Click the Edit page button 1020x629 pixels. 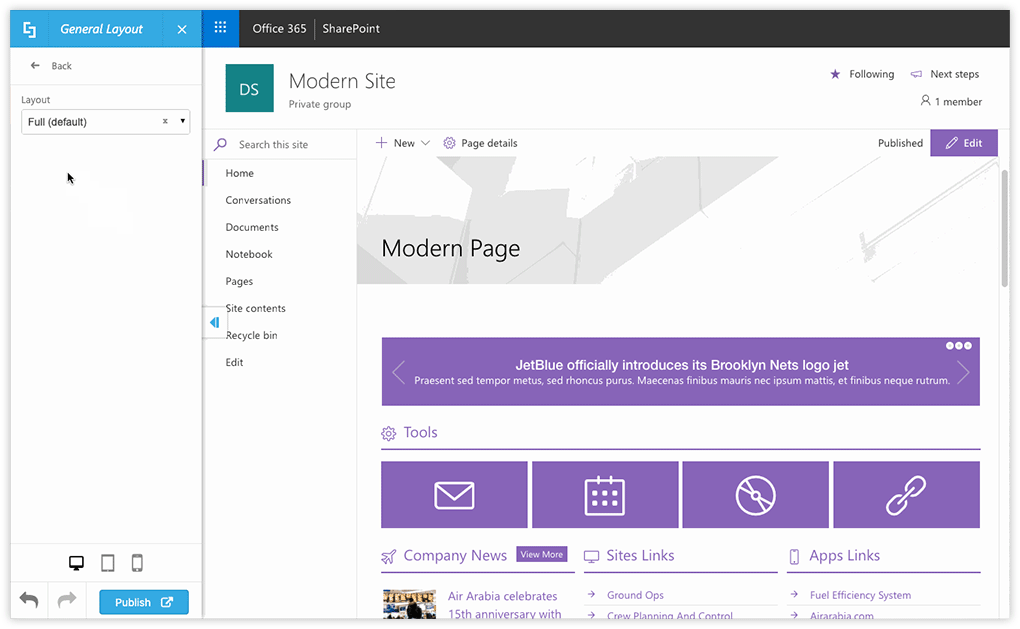963,143
